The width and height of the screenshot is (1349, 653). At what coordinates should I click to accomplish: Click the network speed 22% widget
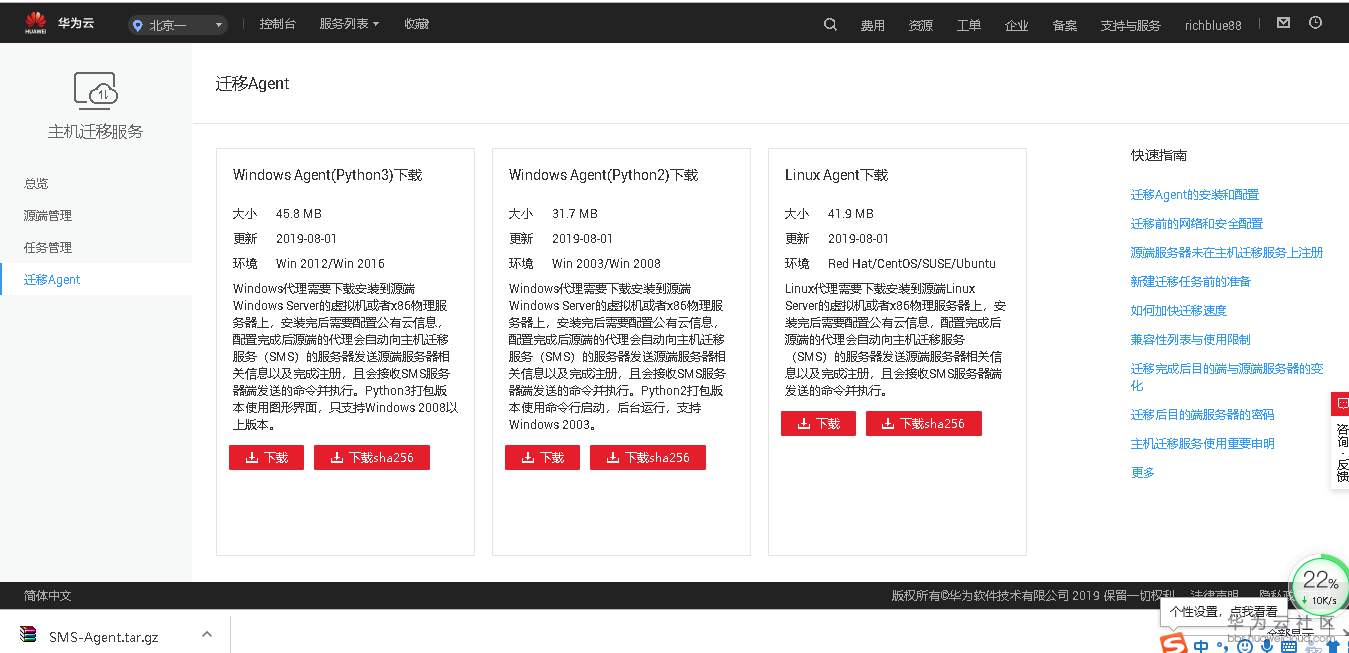pyautogui.click(x=1320, y=586)
